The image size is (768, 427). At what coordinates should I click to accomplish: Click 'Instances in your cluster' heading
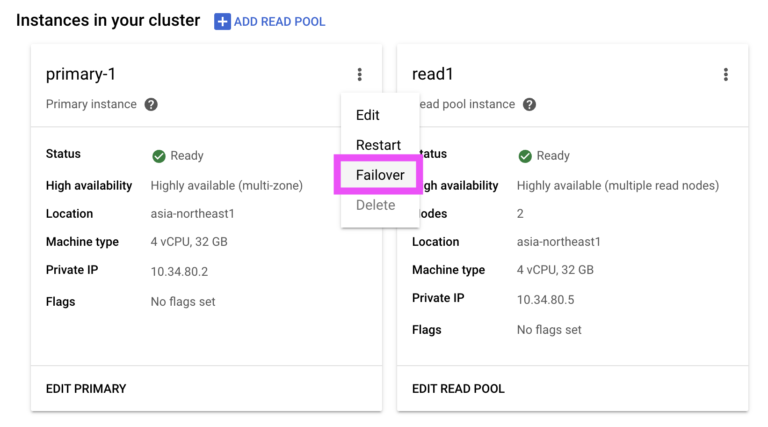click(108, 21)
